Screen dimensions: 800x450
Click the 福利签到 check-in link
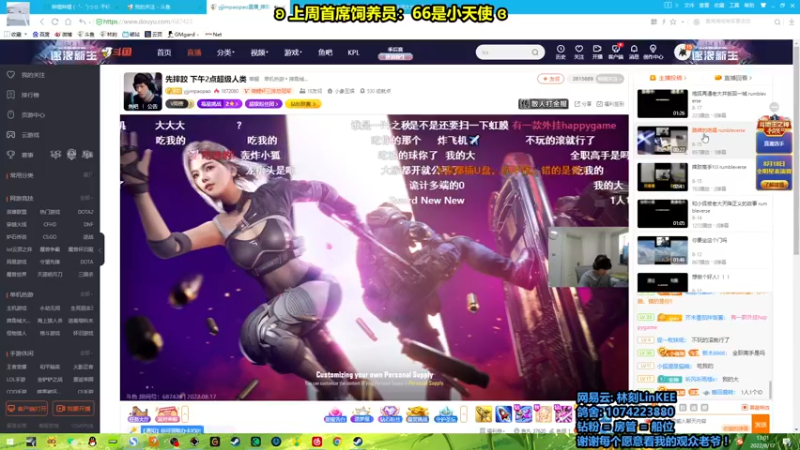[611, 104]
